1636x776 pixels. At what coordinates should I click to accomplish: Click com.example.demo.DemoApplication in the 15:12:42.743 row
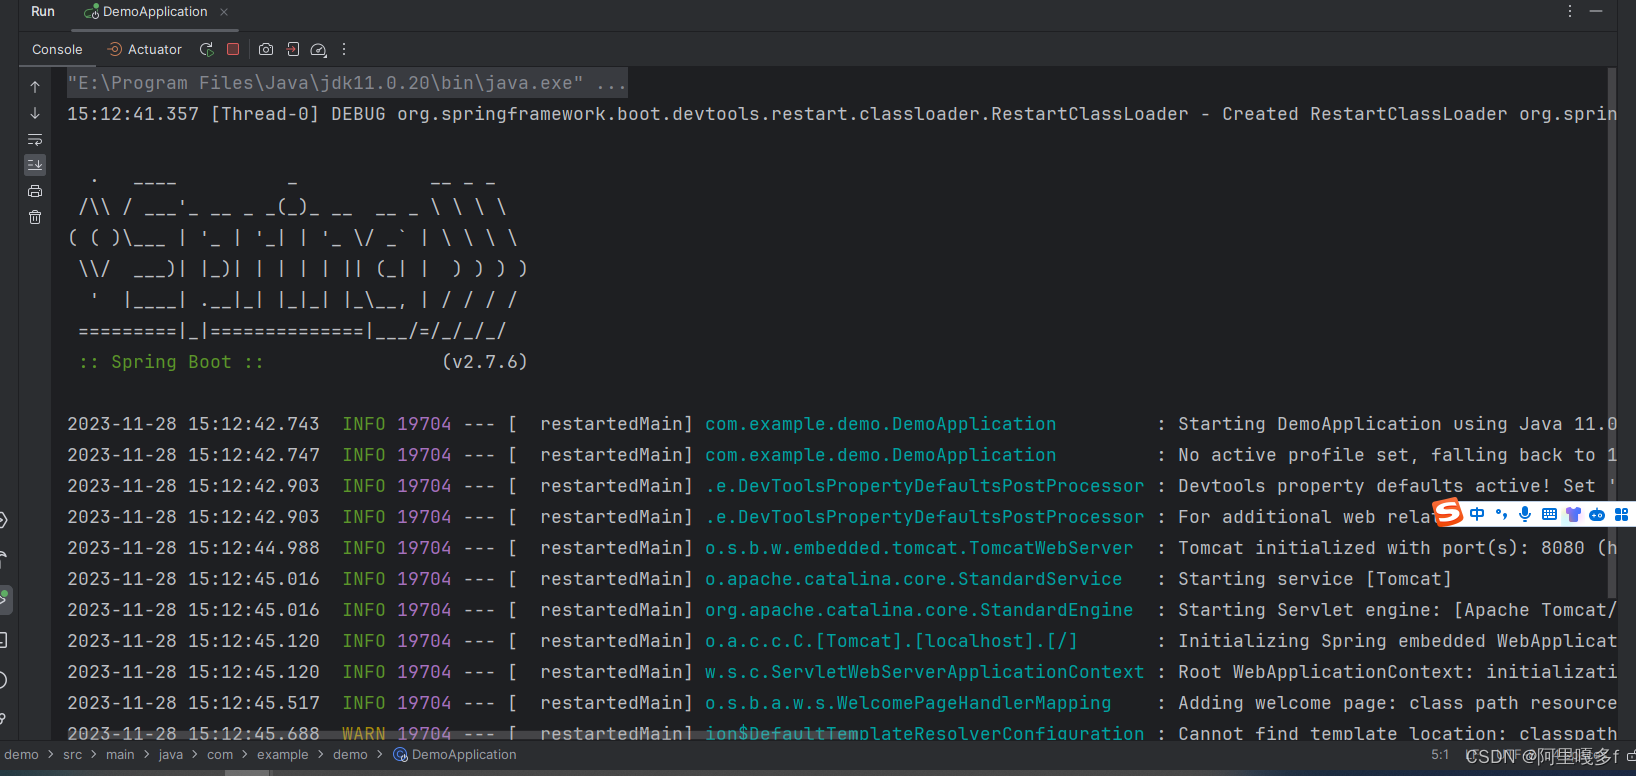point(880,424)
